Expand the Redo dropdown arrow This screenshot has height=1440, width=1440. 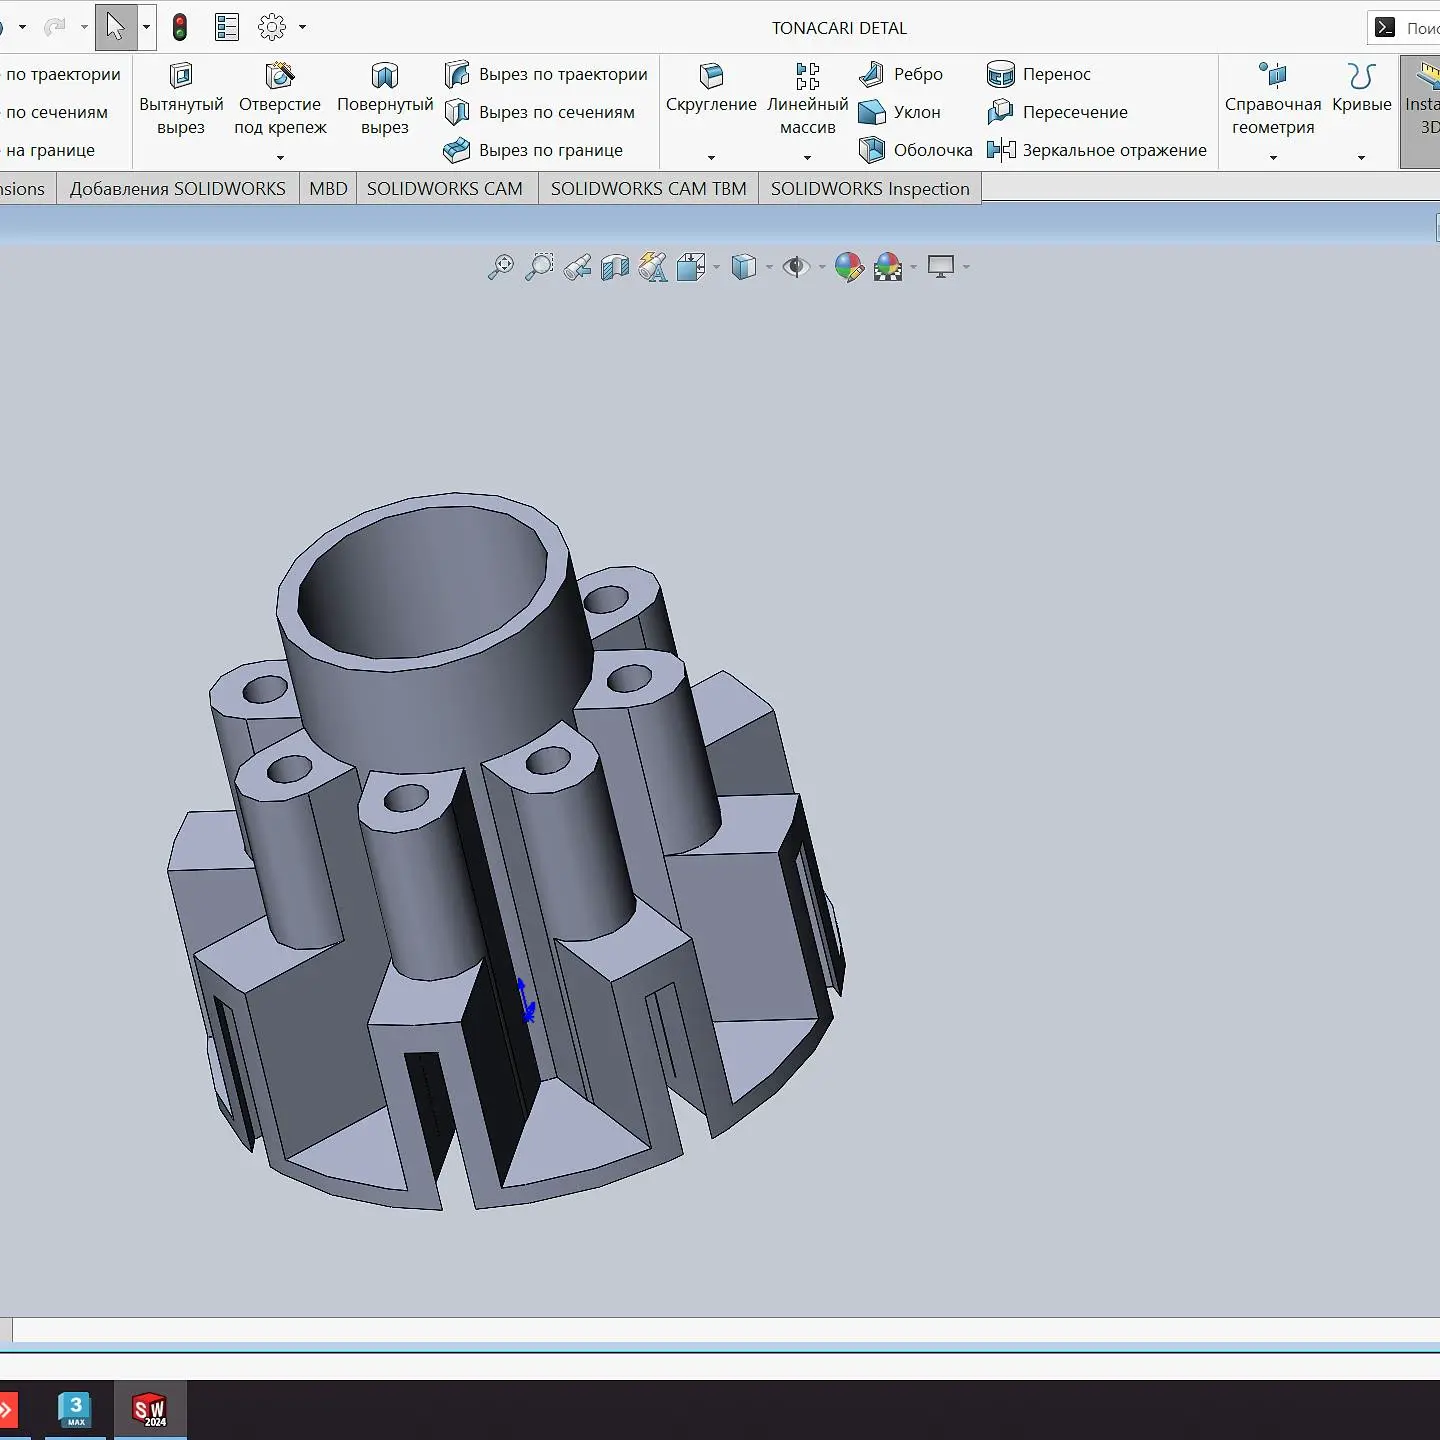(84, 27)
